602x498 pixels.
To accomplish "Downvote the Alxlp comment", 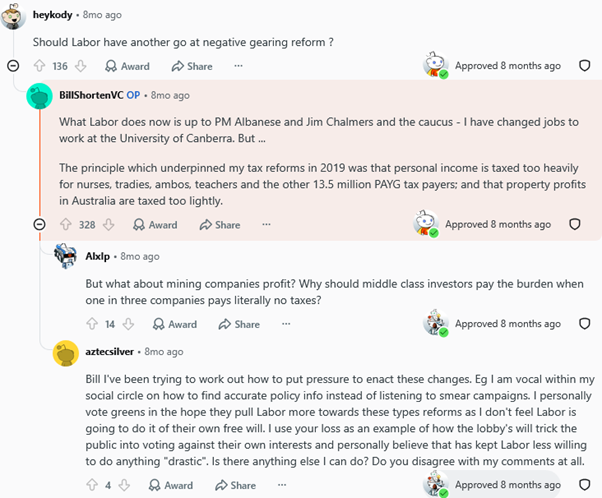I will click(128, 324).
